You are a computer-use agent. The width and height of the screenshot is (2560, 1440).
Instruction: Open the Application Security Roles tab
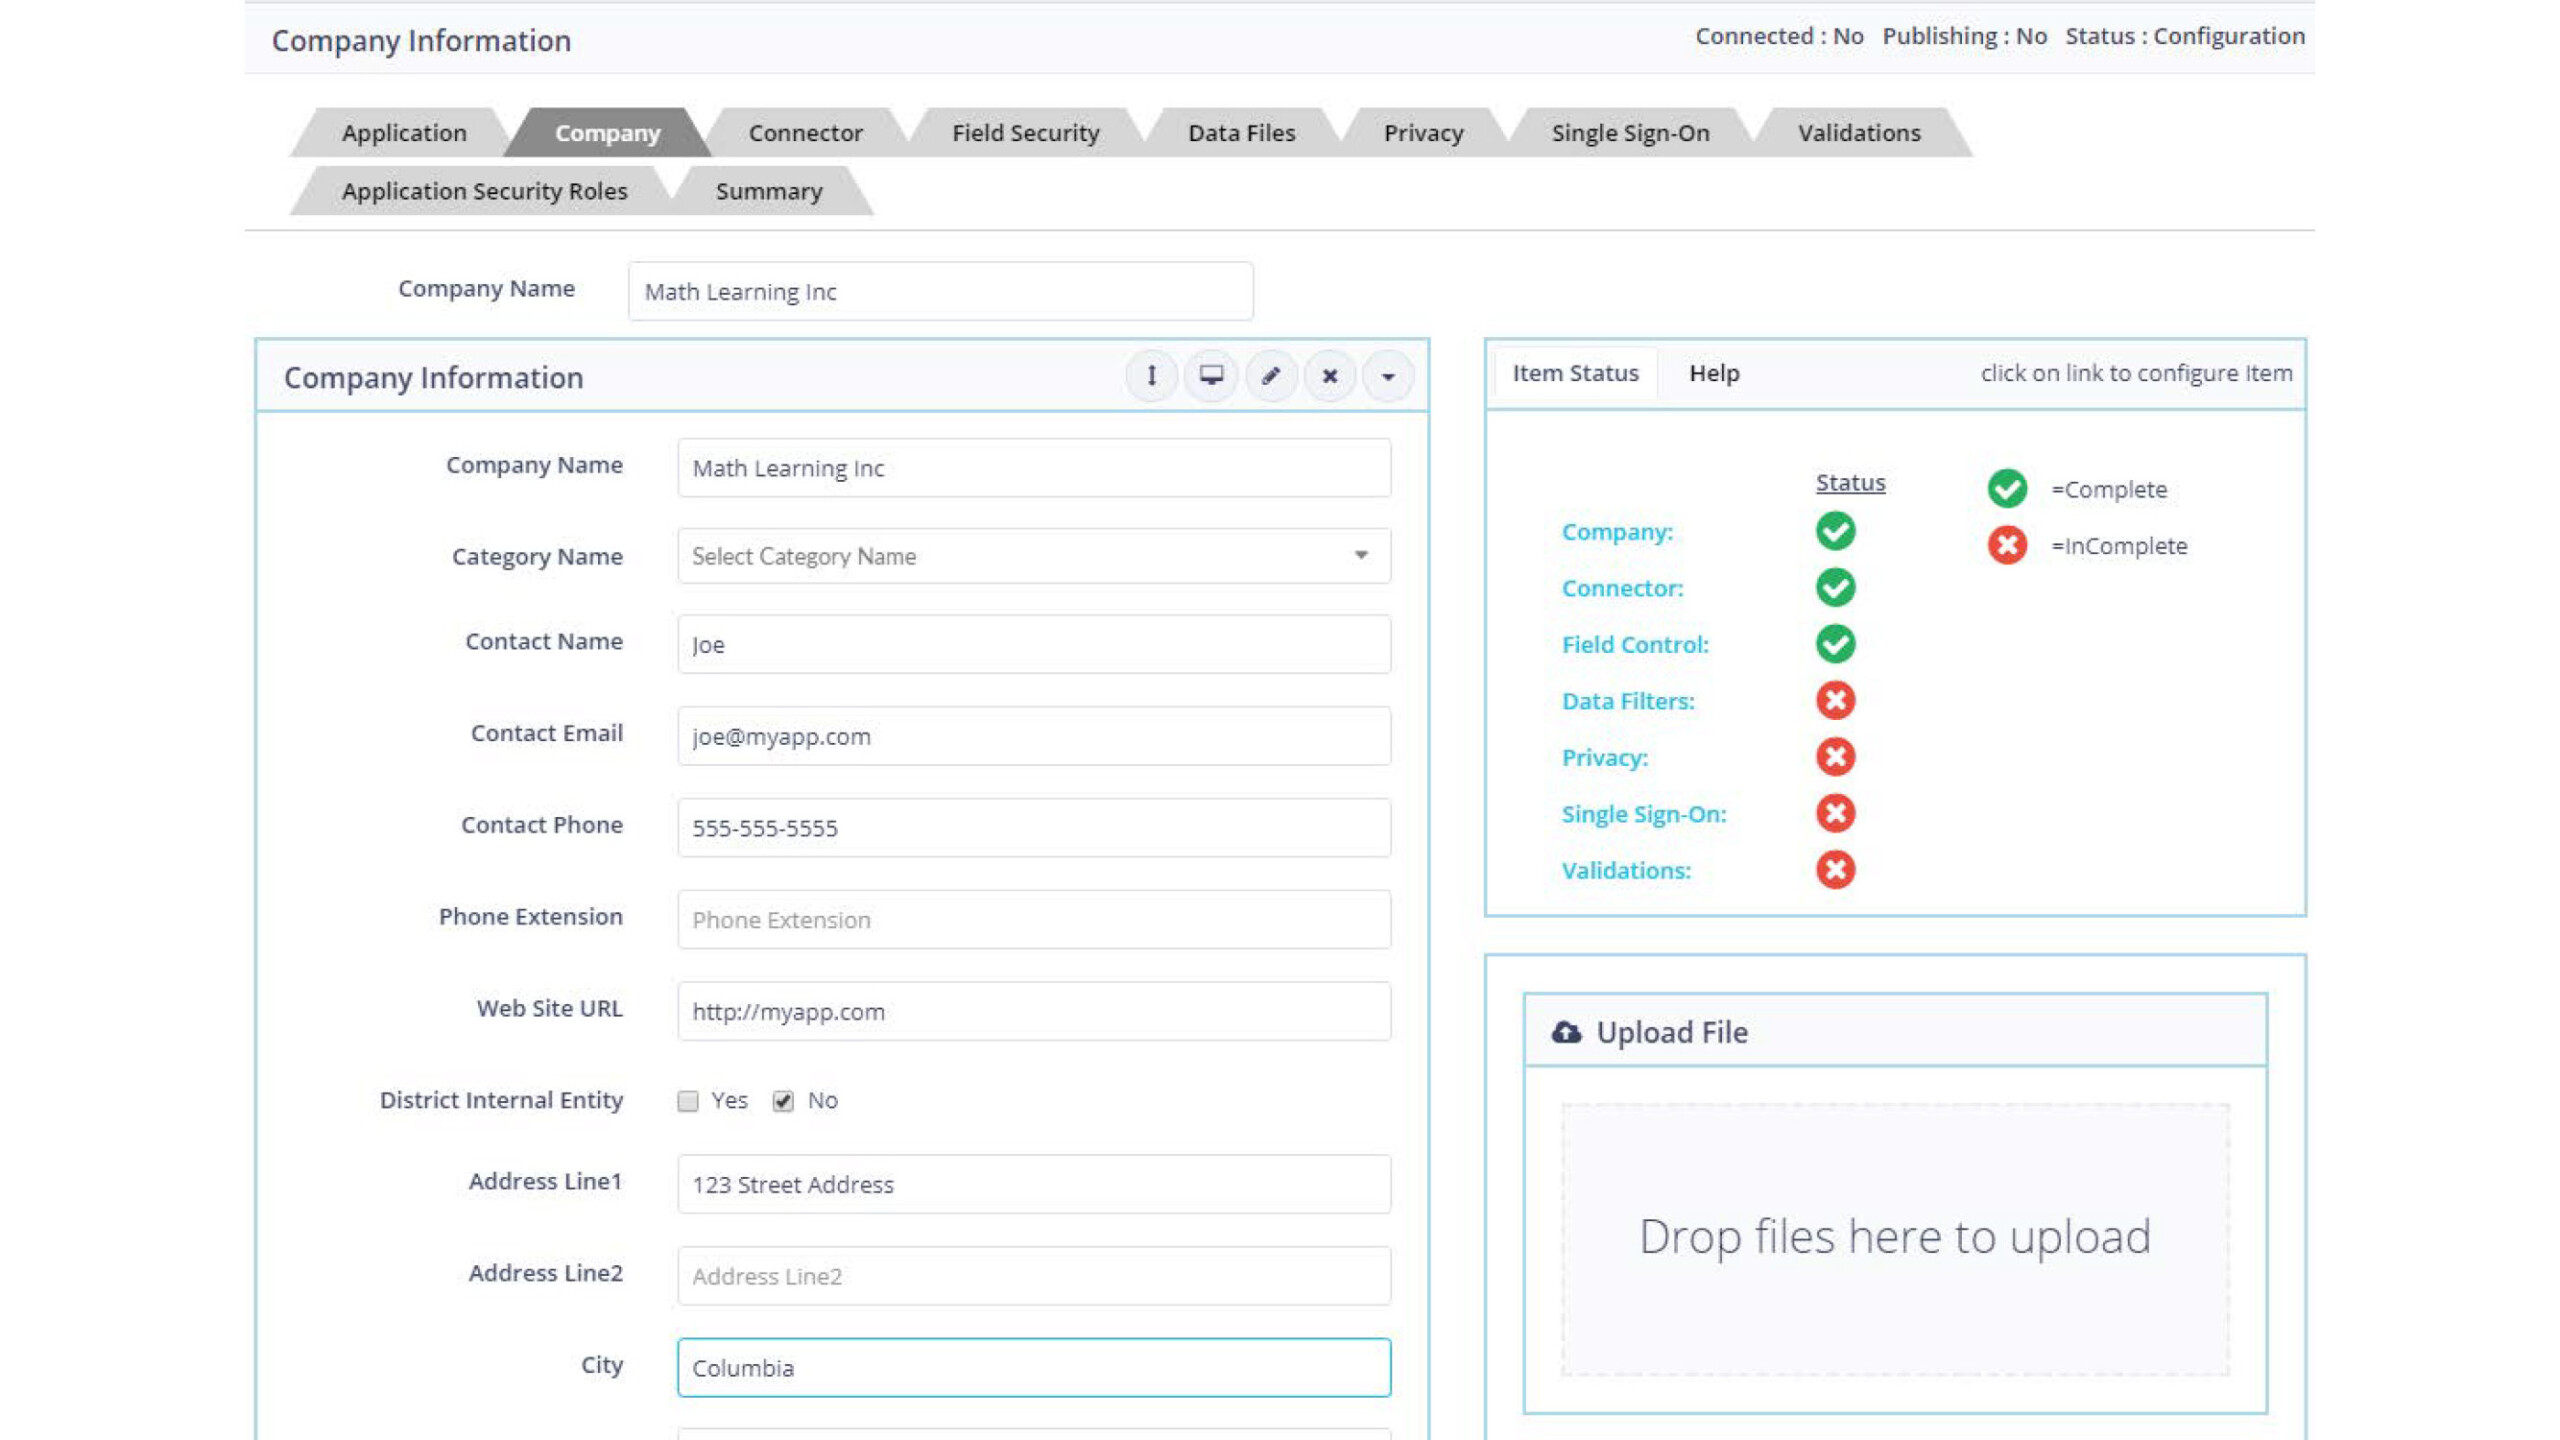484,191
